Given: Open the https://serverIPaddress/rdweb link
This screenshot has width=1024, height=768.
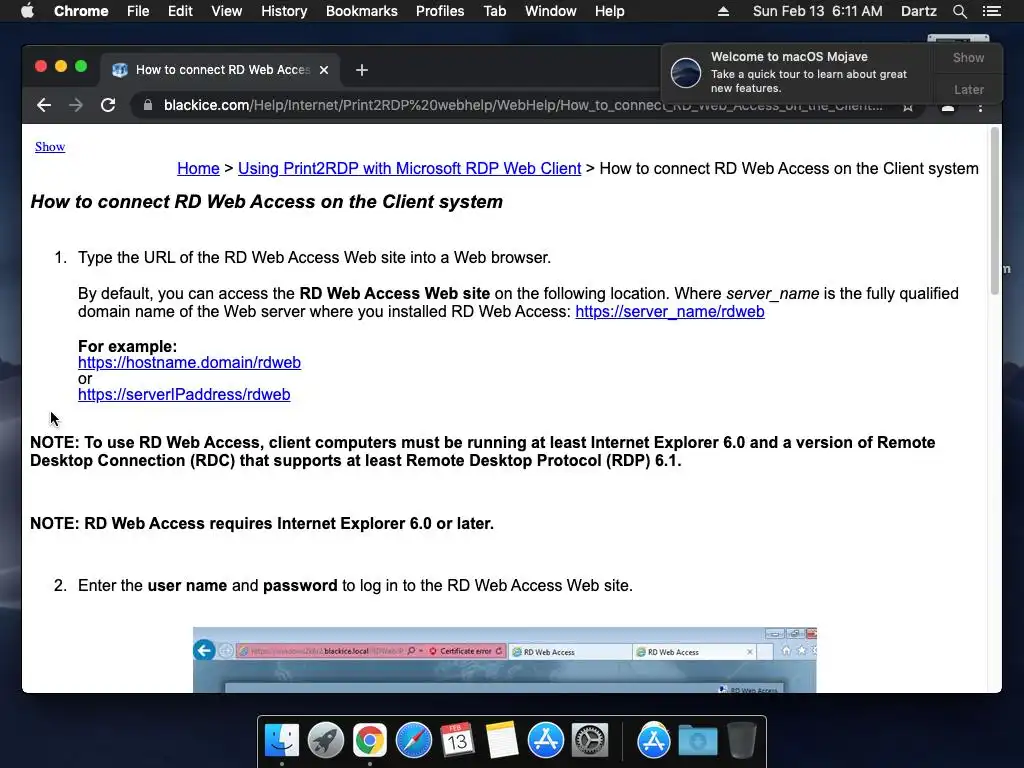Looking at the screenshot, I should (x=184, y=394).
